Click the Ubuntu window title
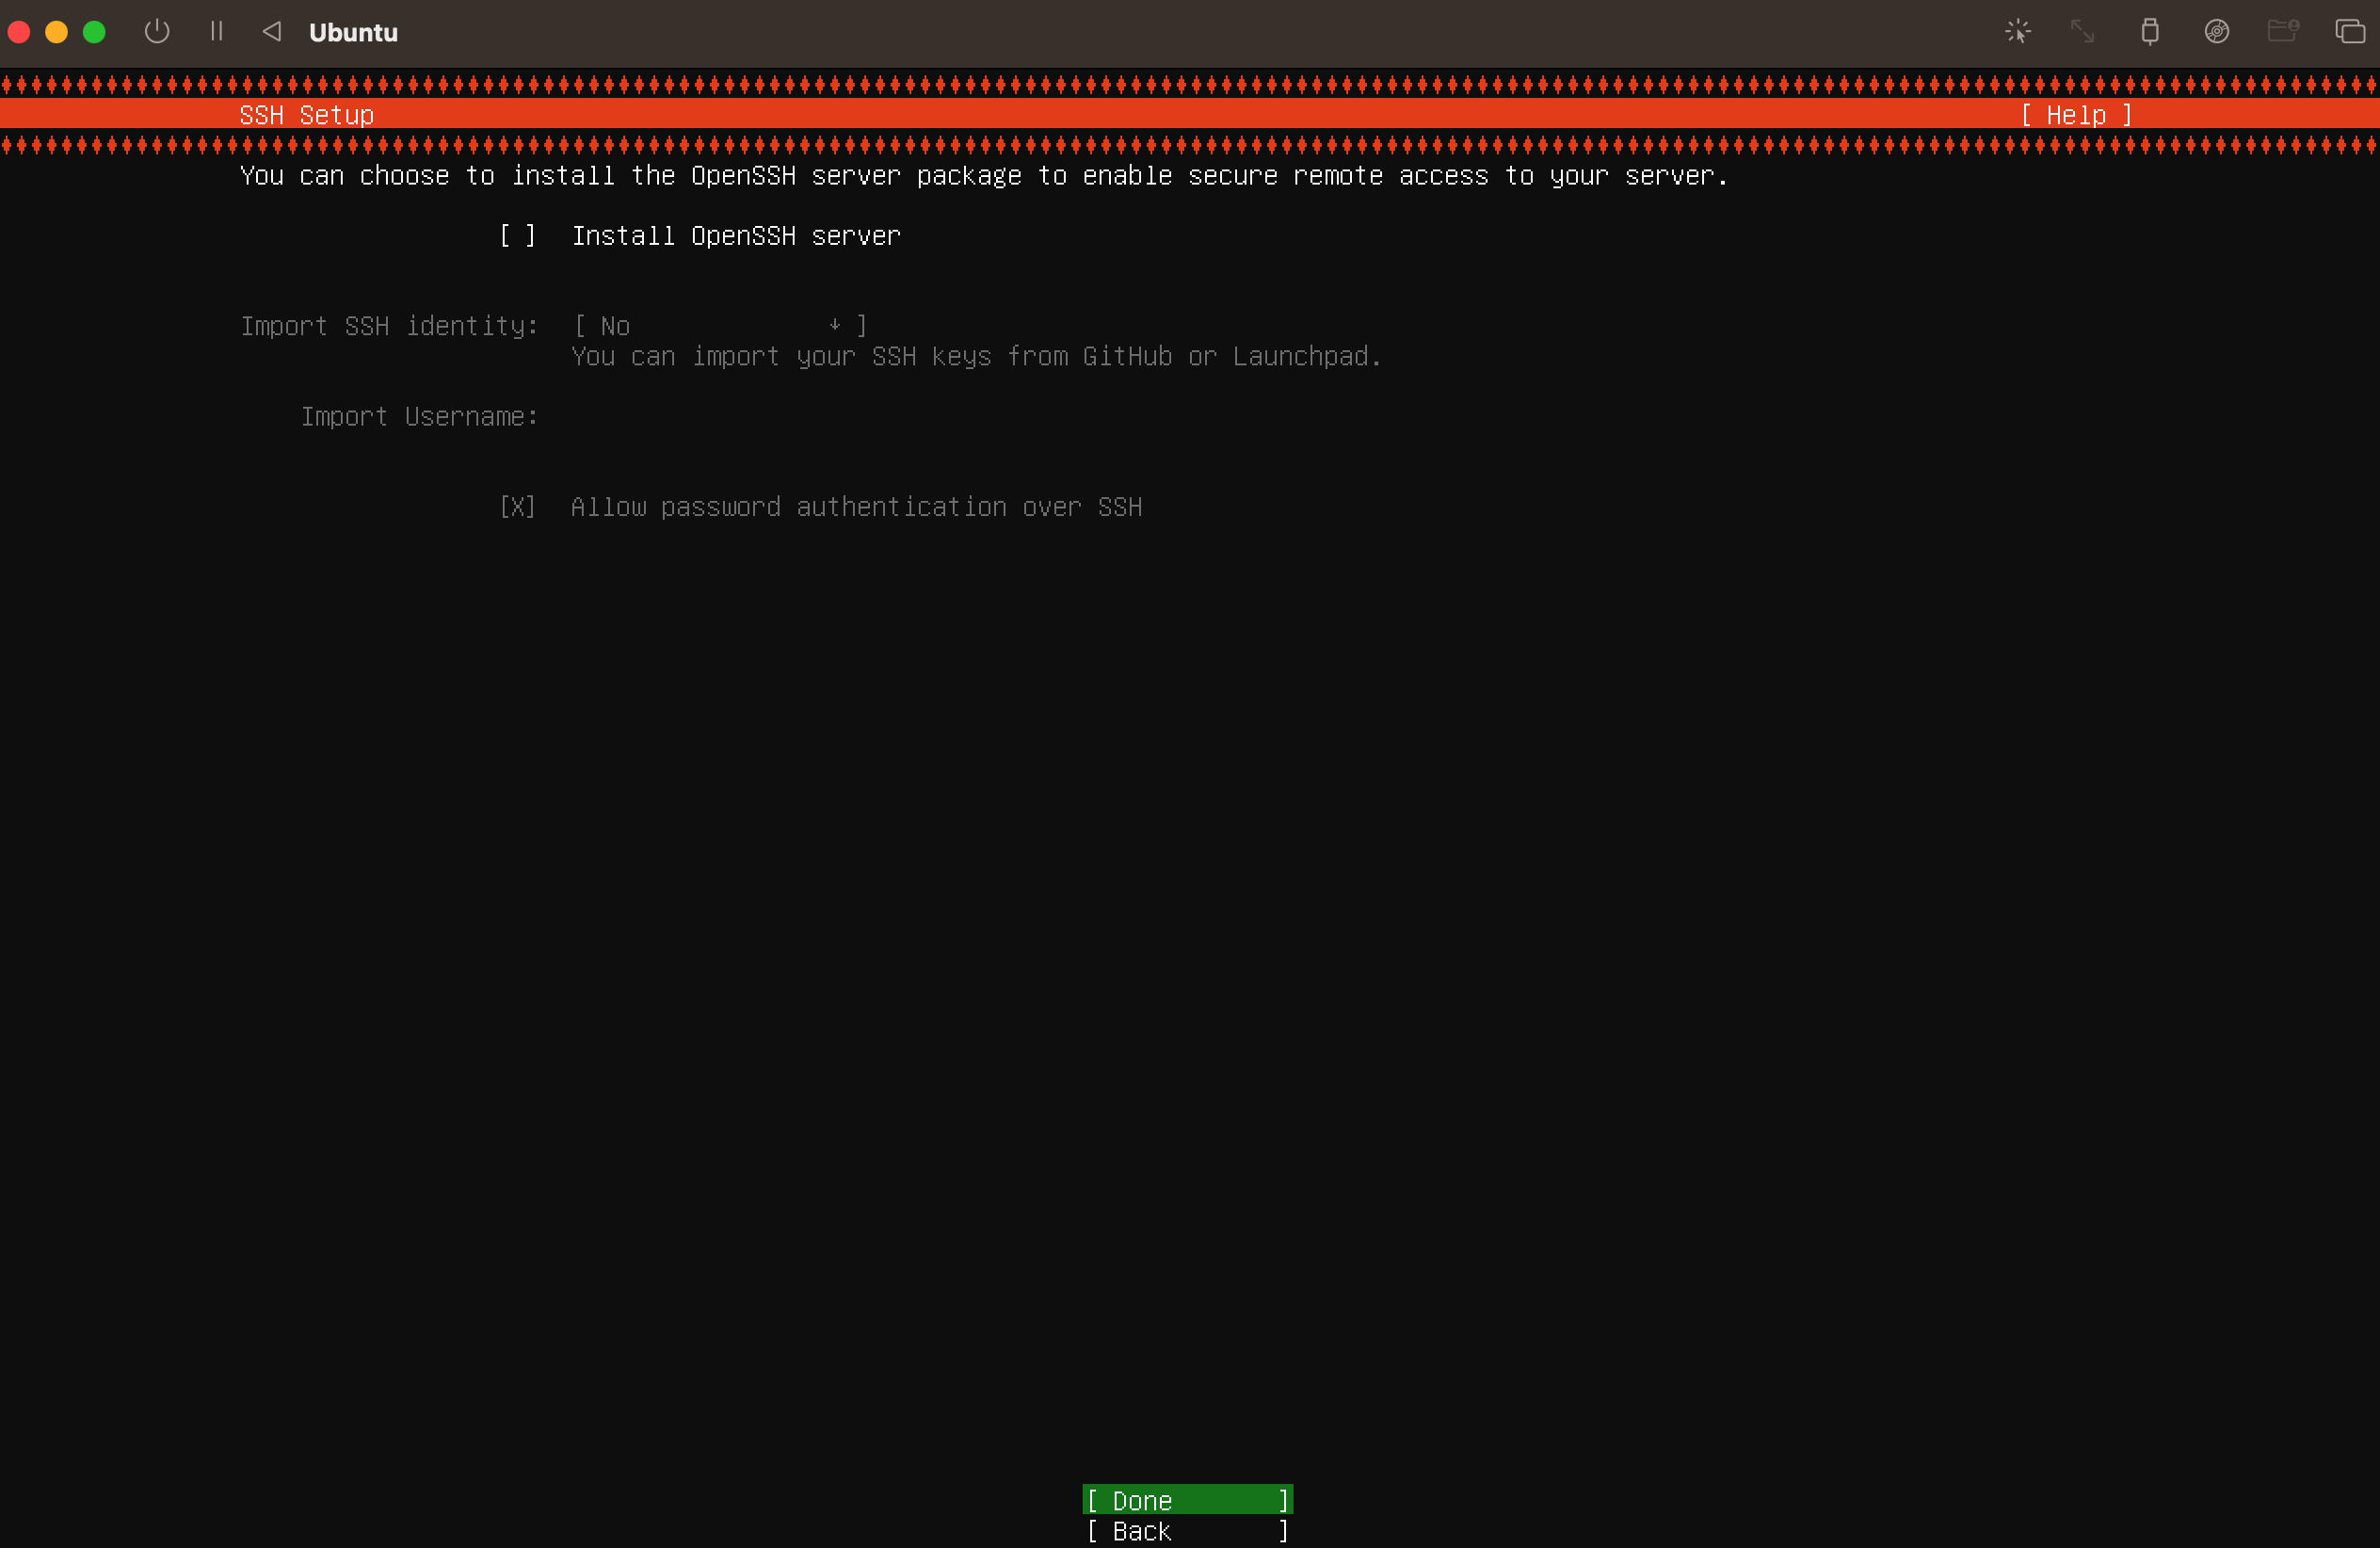The width and height of the screenshot is (2380, 1548). (353, 32)
